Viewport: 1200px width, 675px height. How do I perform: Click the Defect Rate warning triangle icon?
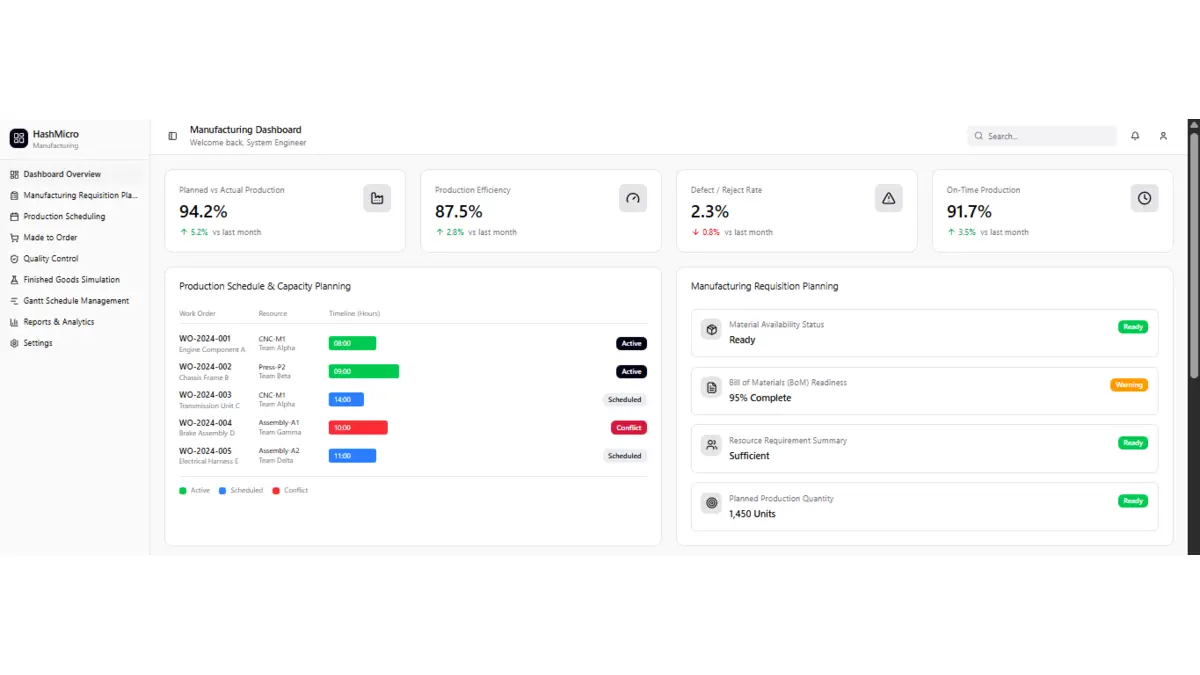tap(888, 198)
